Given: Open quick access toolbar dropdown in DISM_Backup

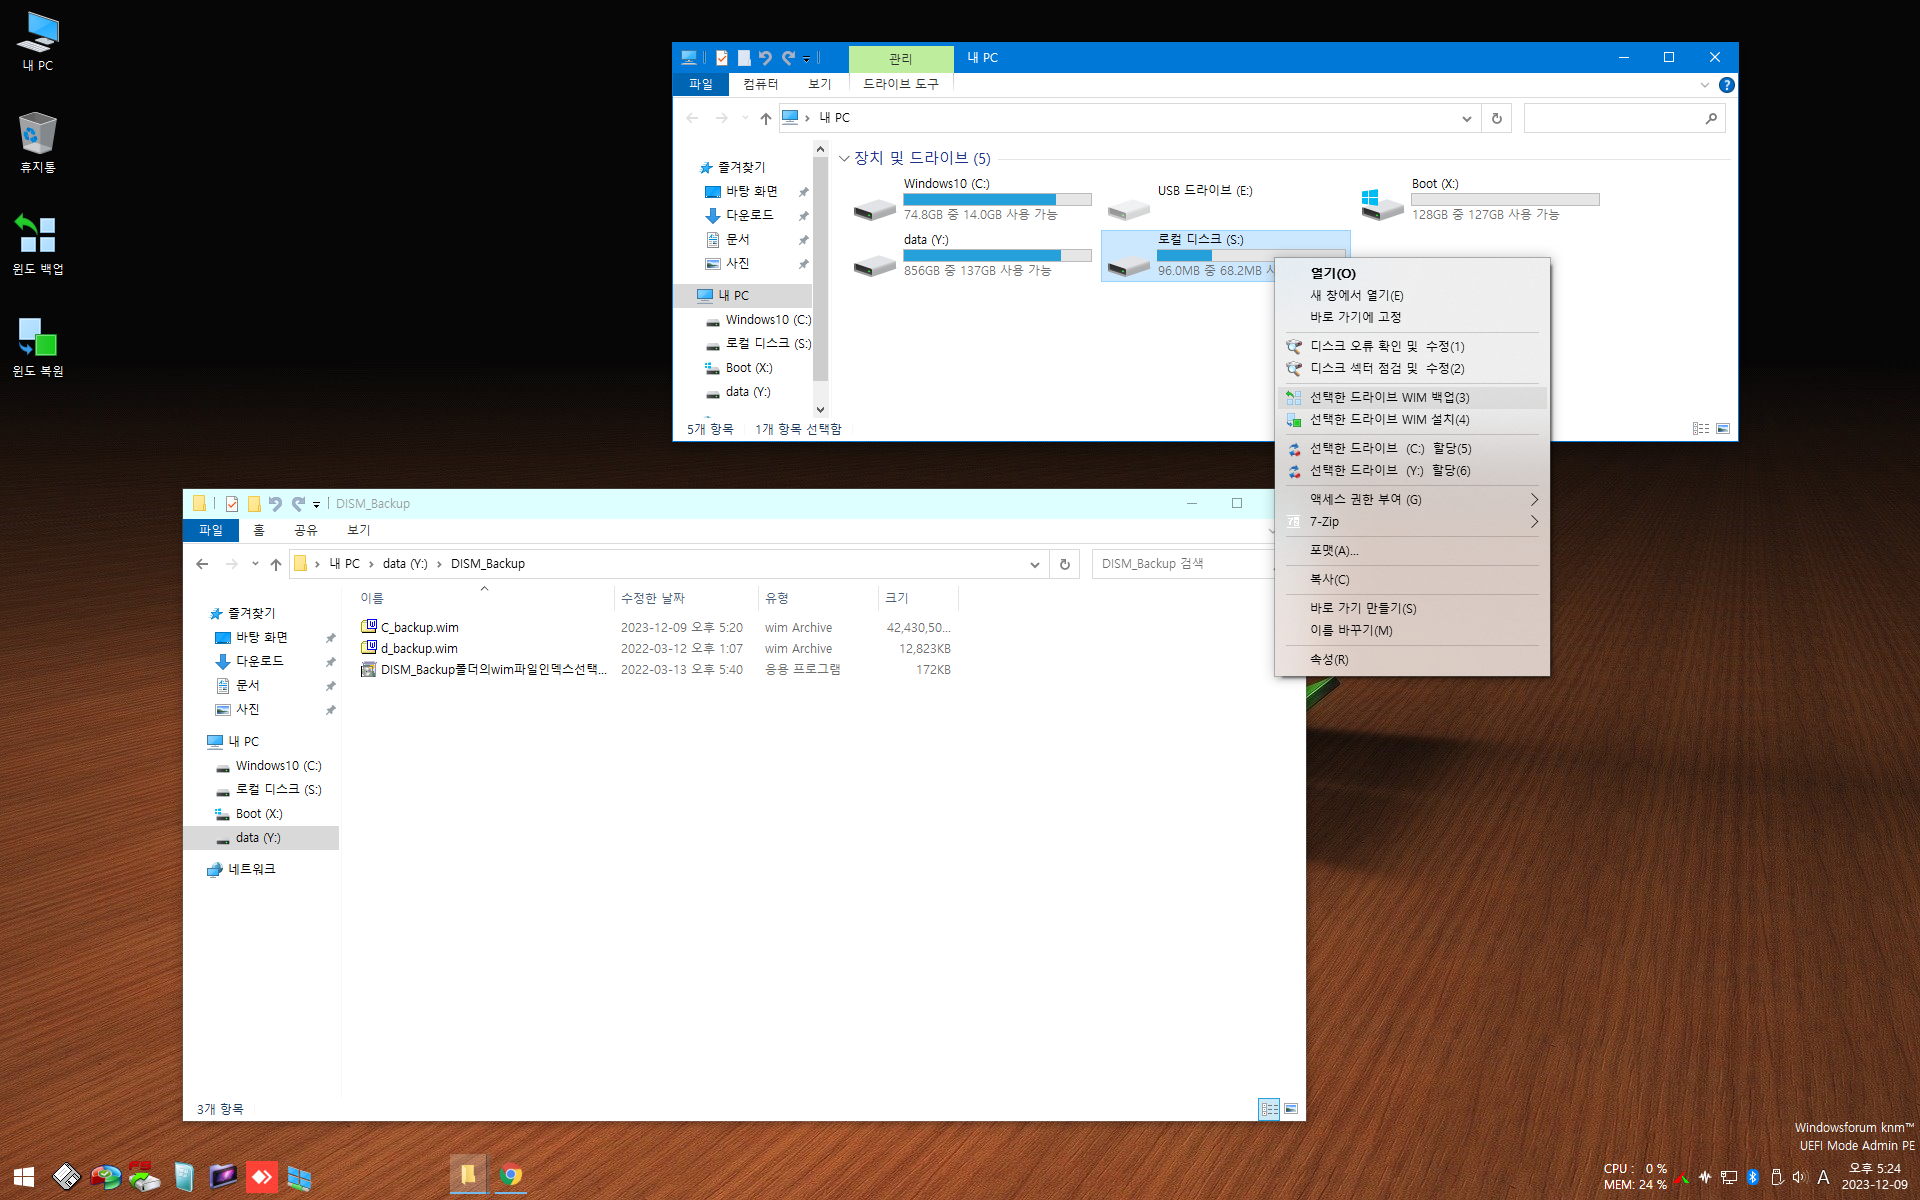Looking at the screenshot, I should click(x=316, y=505).
